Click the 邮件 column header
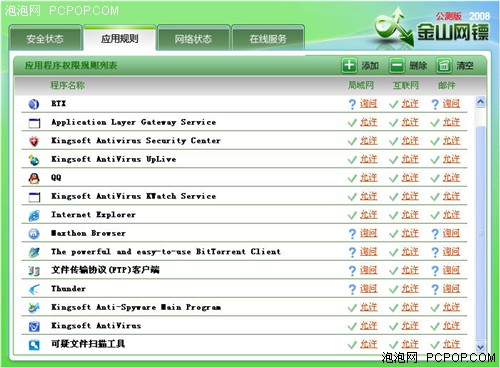The image size is (500, 368). tap(447, 85)
